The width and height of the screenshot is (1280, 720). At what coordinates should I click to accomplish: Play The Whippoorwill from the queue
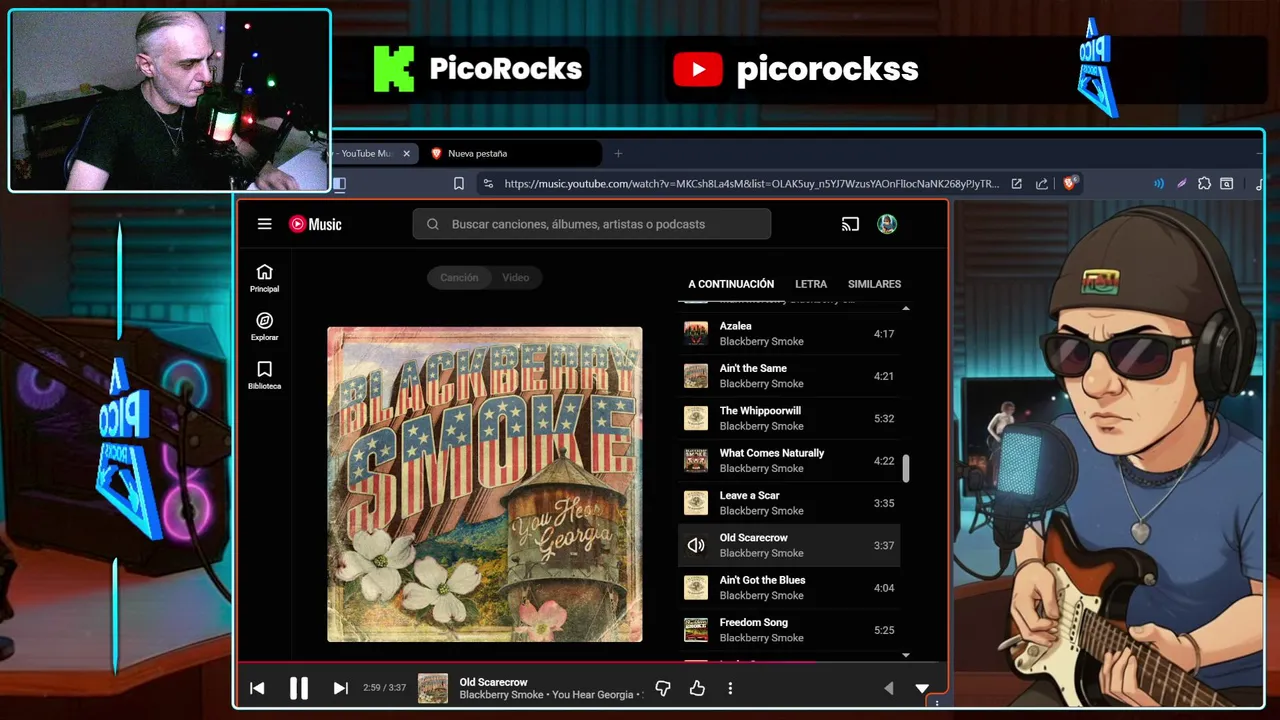point(789,418)
